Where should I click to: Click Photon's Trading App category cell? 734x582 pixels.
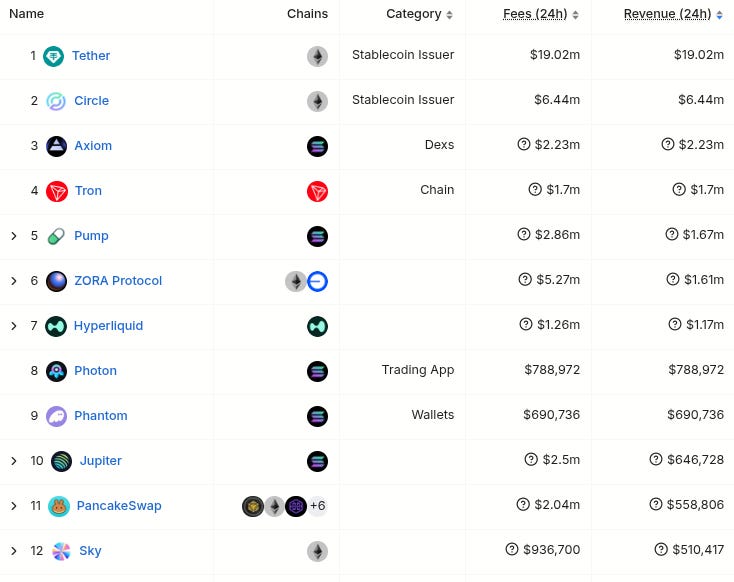(x=418, y=370)
